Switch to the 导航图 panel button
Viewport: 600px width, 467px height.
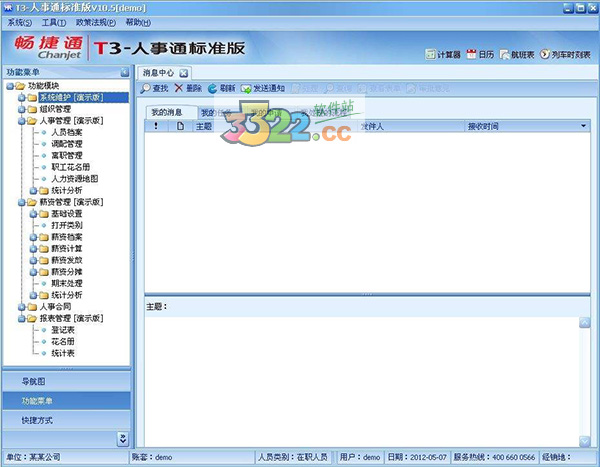click(x=67, y=382)
